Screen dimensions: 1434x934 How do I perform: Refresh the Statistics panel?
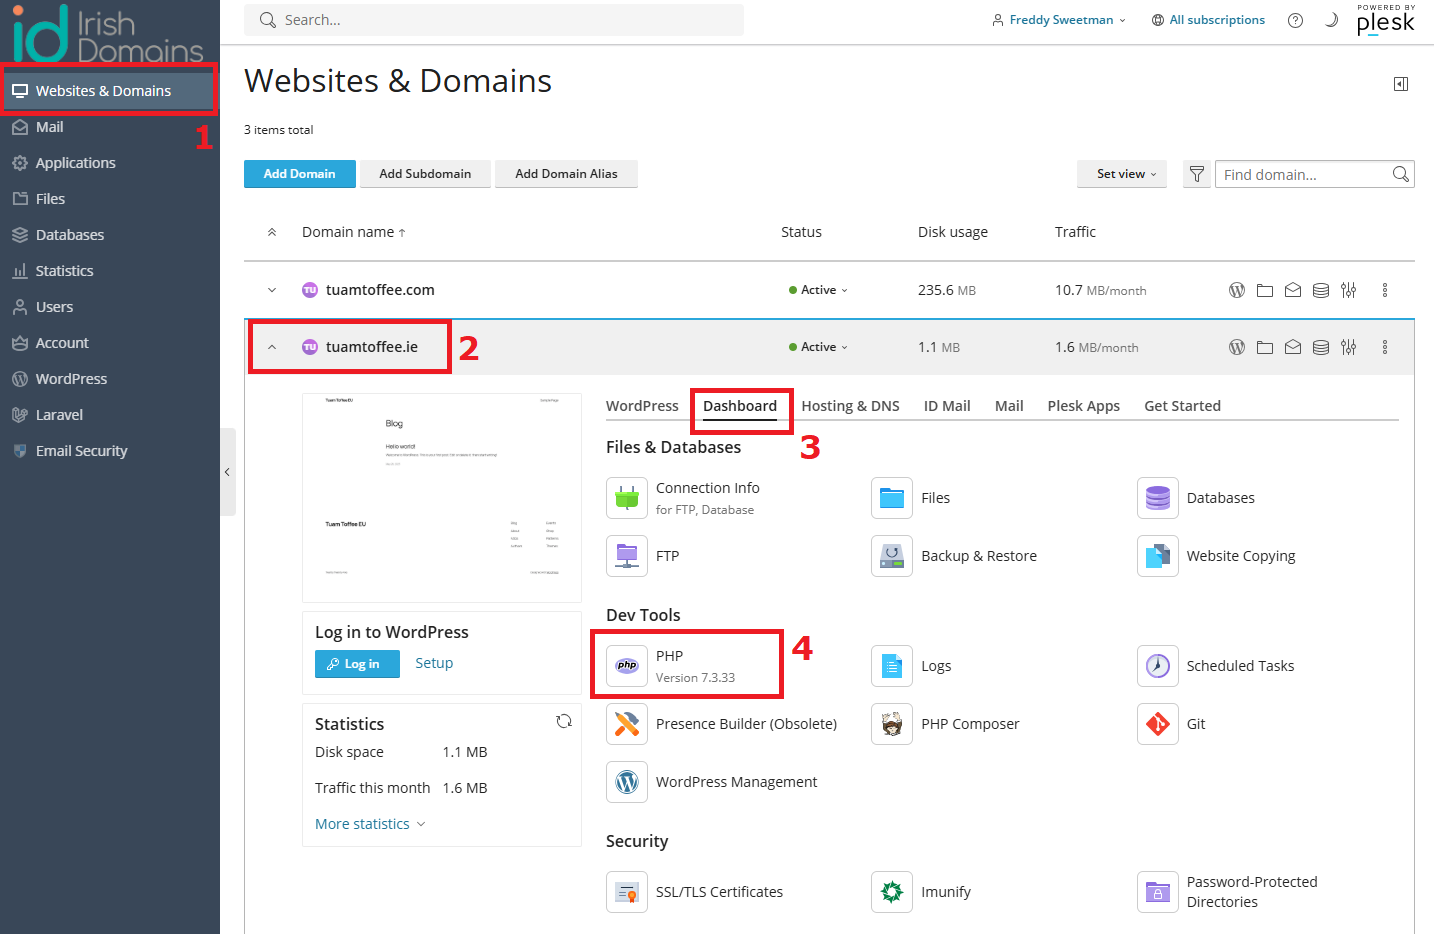click(564, 721)
